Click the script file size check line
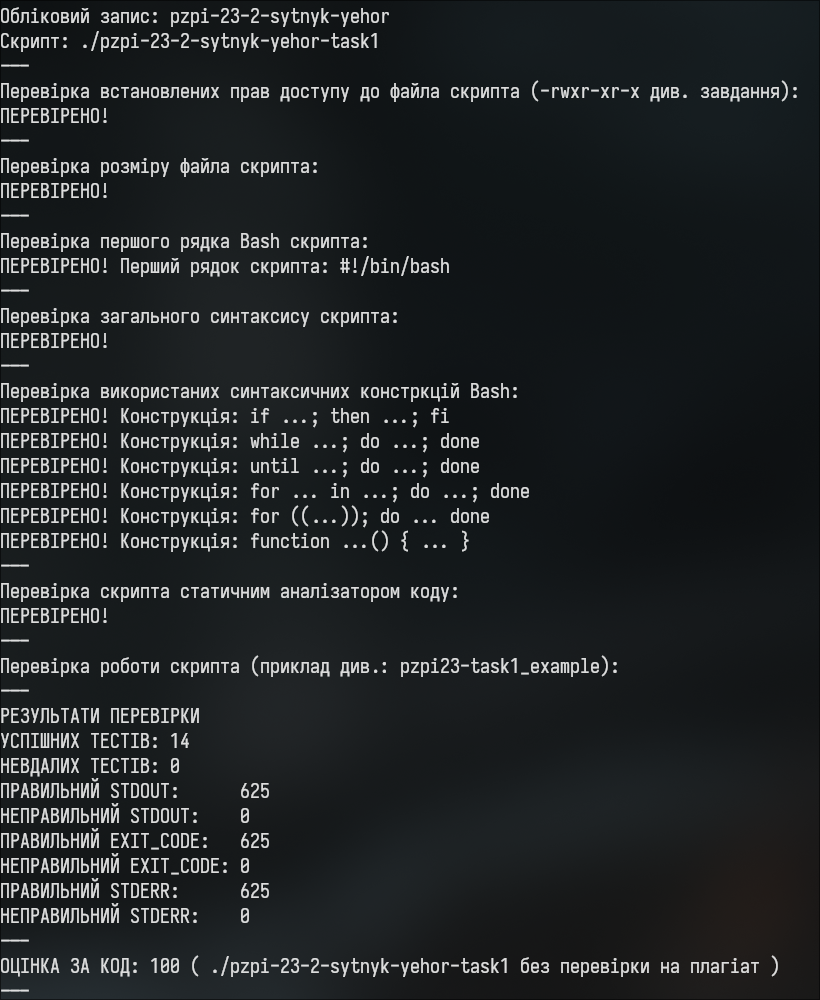Screen dimensions: 820x1000 pyautogui.click(x=159, y=167)
